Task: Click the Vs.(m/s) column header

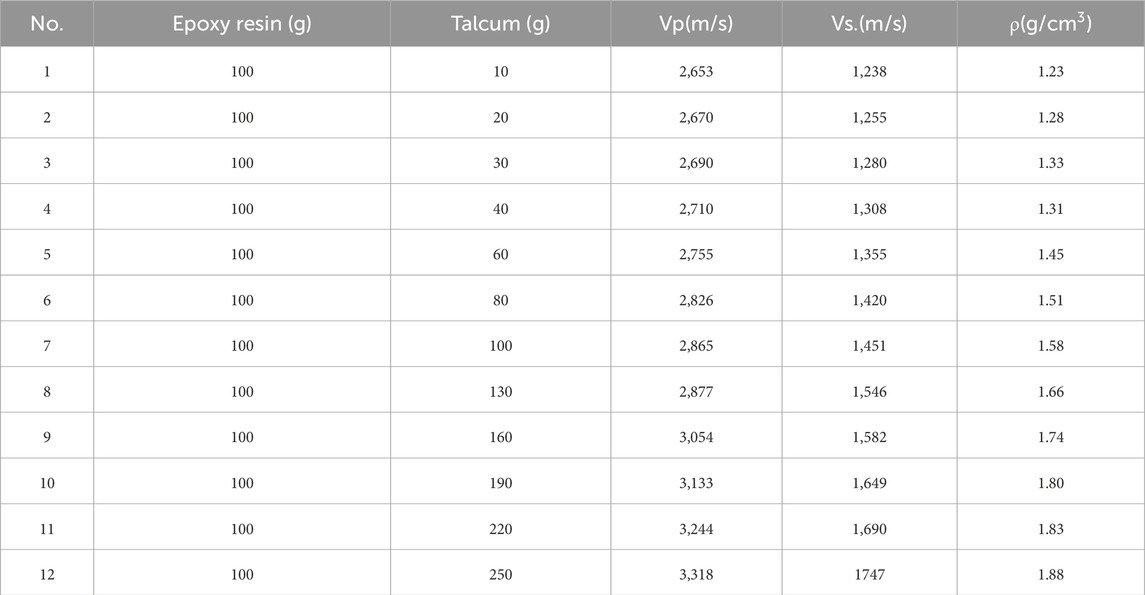Action: coord(869,23)
